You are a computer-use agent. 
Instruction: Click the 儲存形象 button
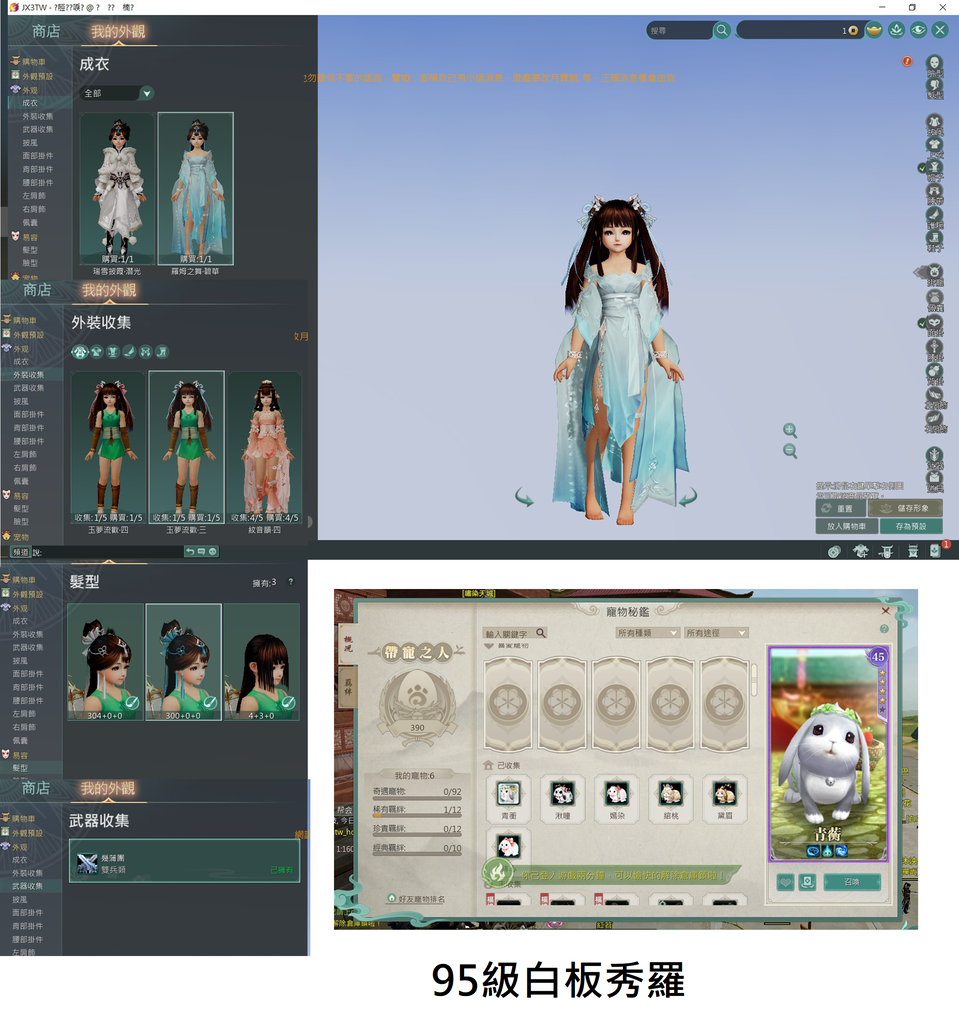[x=906, y=508]
